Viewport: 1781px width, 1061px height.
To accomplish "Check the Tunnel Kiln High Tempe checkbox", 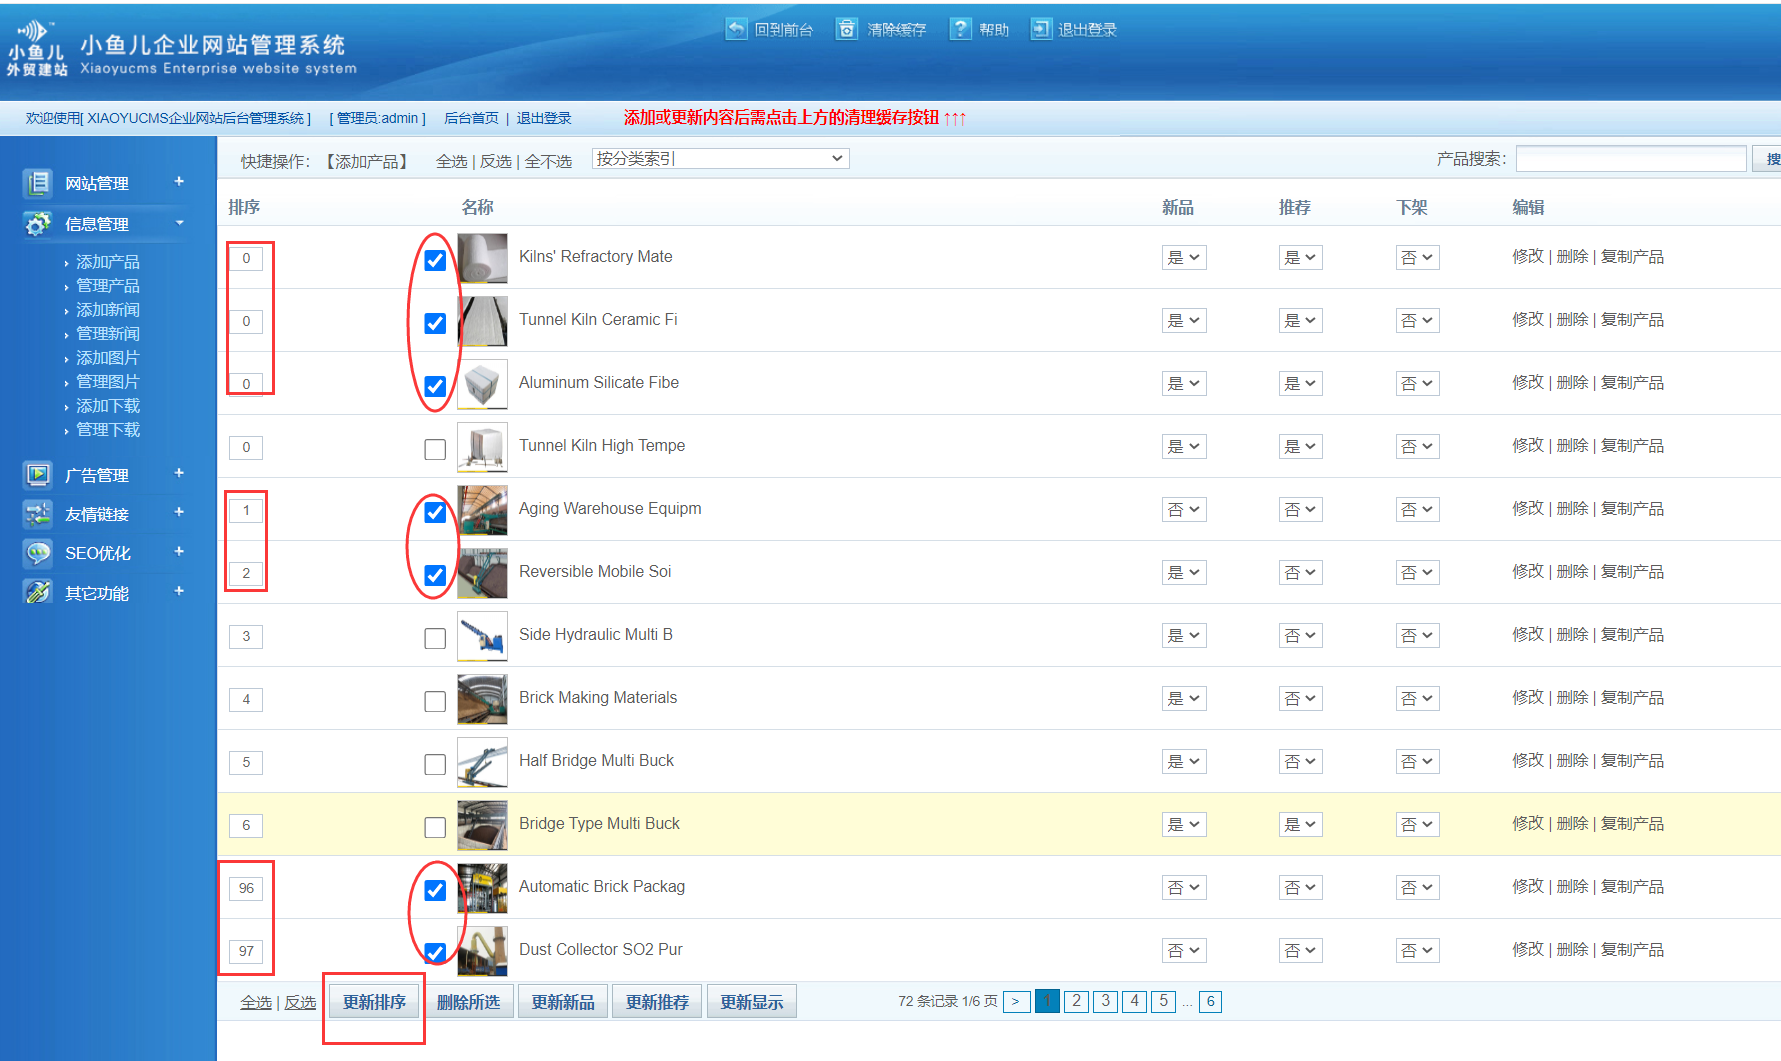I will (435, 449).
